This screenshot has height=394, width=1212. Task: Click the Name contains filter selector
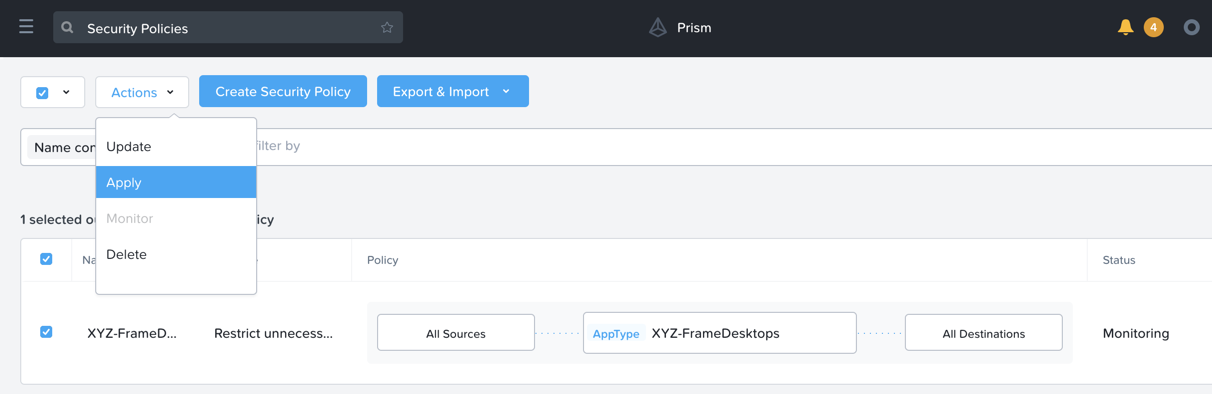[62, 147]
